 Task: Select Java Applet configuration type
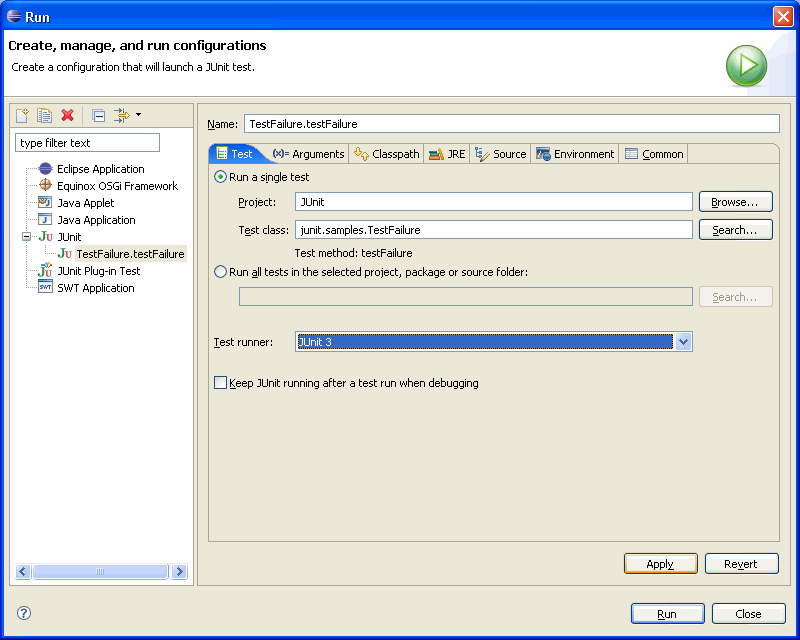point(86,203)
